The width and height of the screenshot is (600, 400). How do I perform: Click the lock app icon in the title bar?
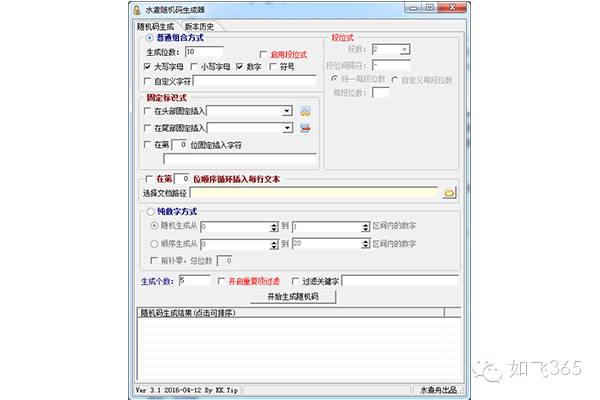pyautogui.click(x=137, y=10)
